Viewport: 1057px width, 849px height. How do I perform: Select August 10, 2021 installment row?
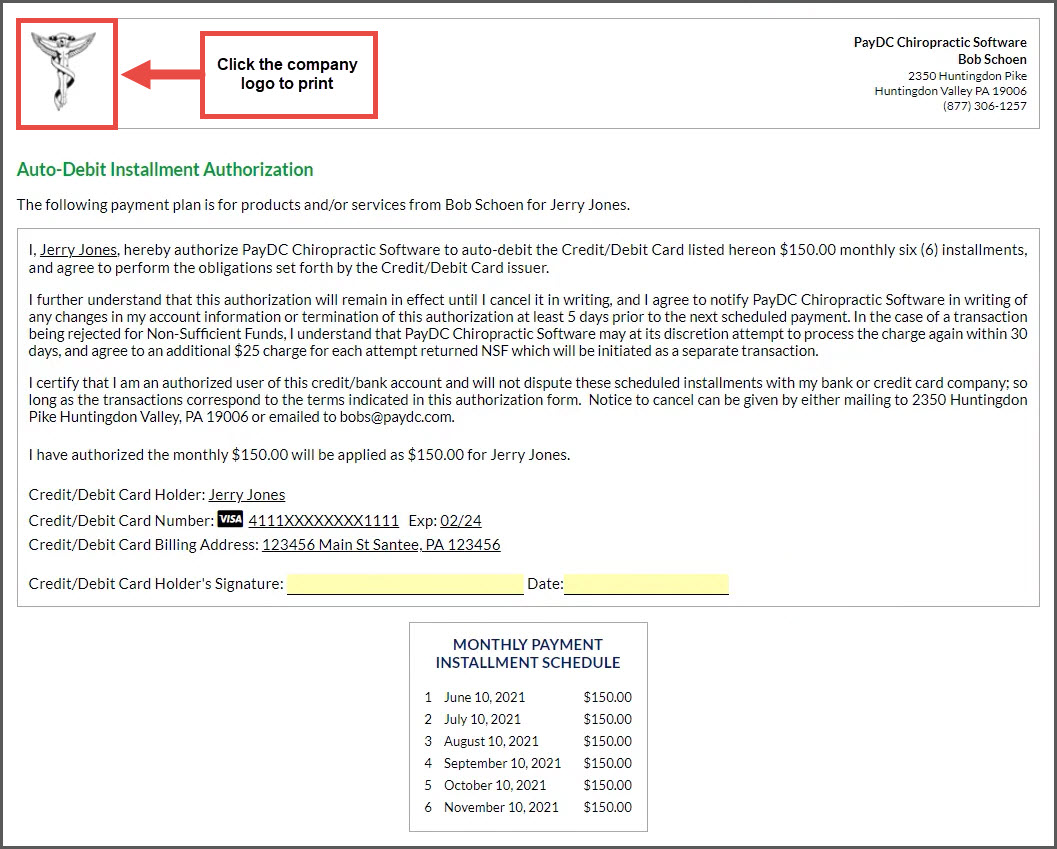click(x=528, y=741)
